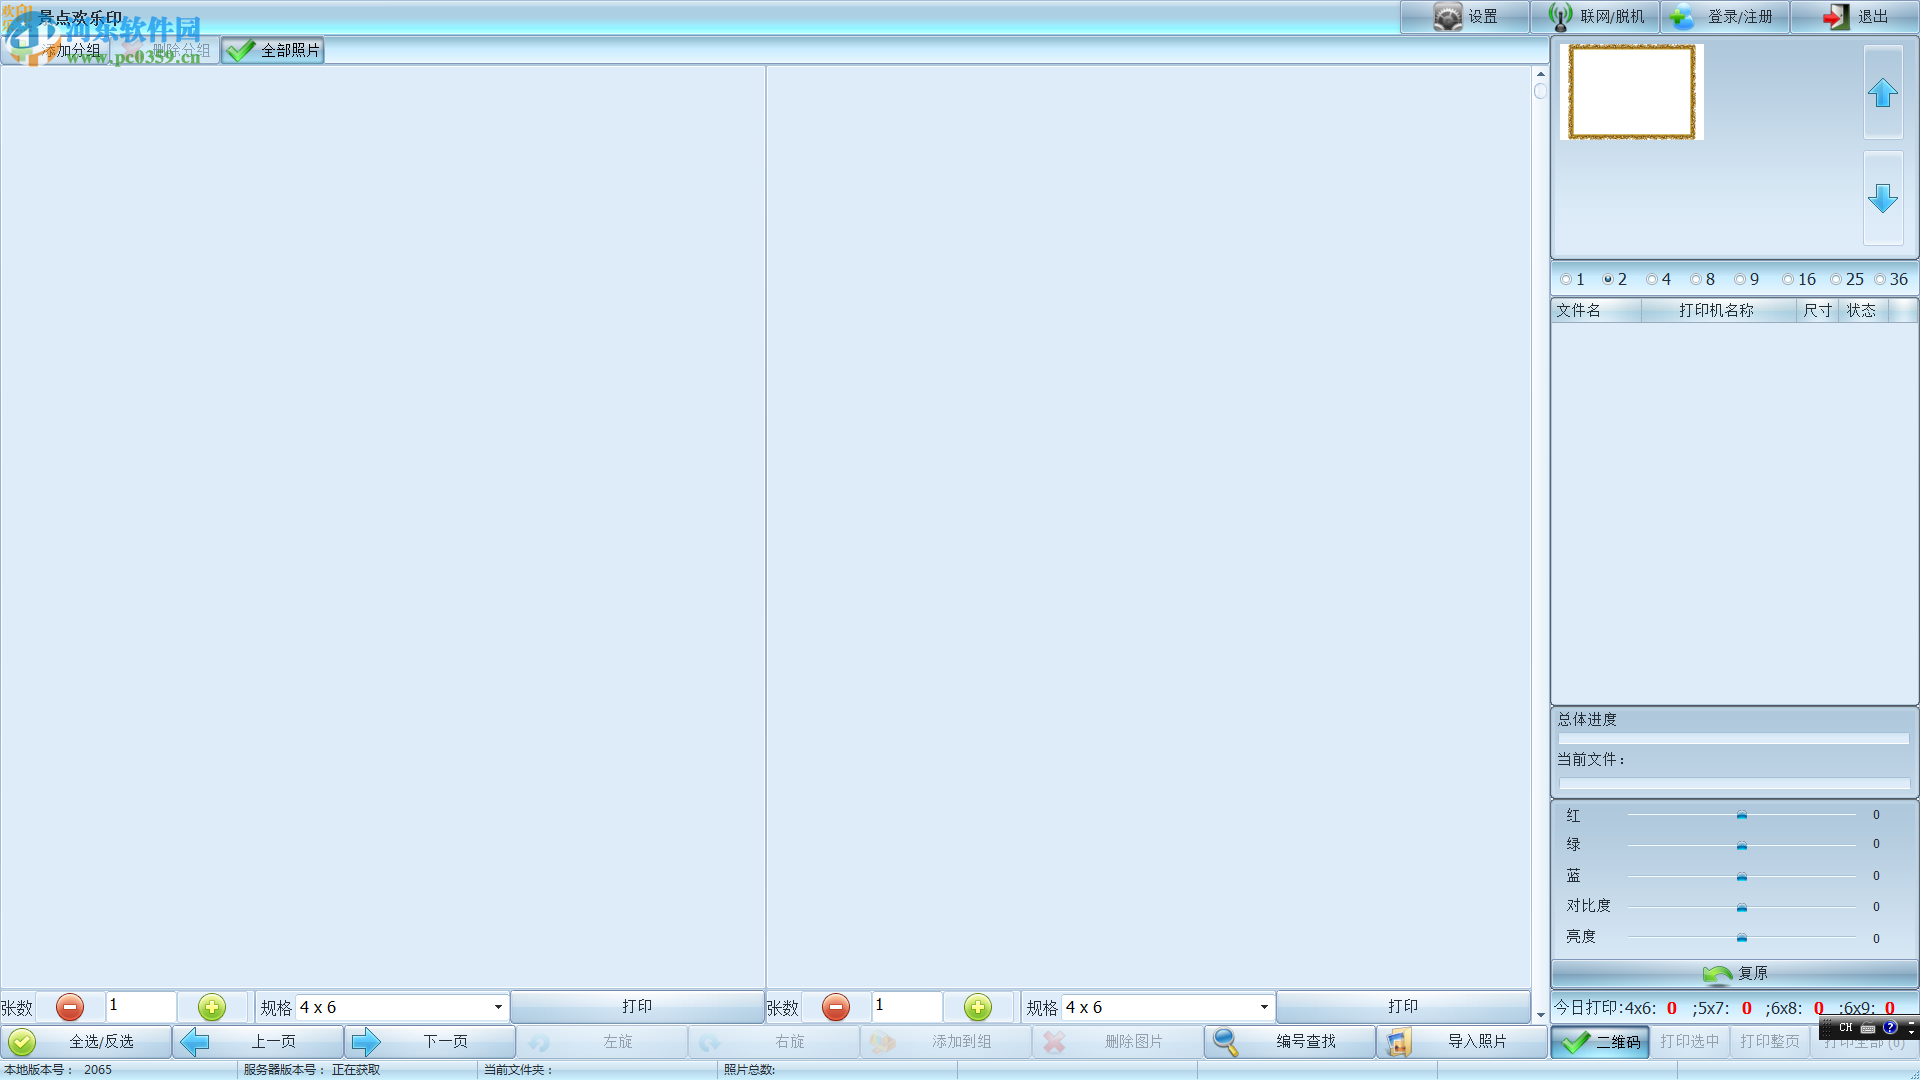Click the left panel Print button

[637, 1006]
